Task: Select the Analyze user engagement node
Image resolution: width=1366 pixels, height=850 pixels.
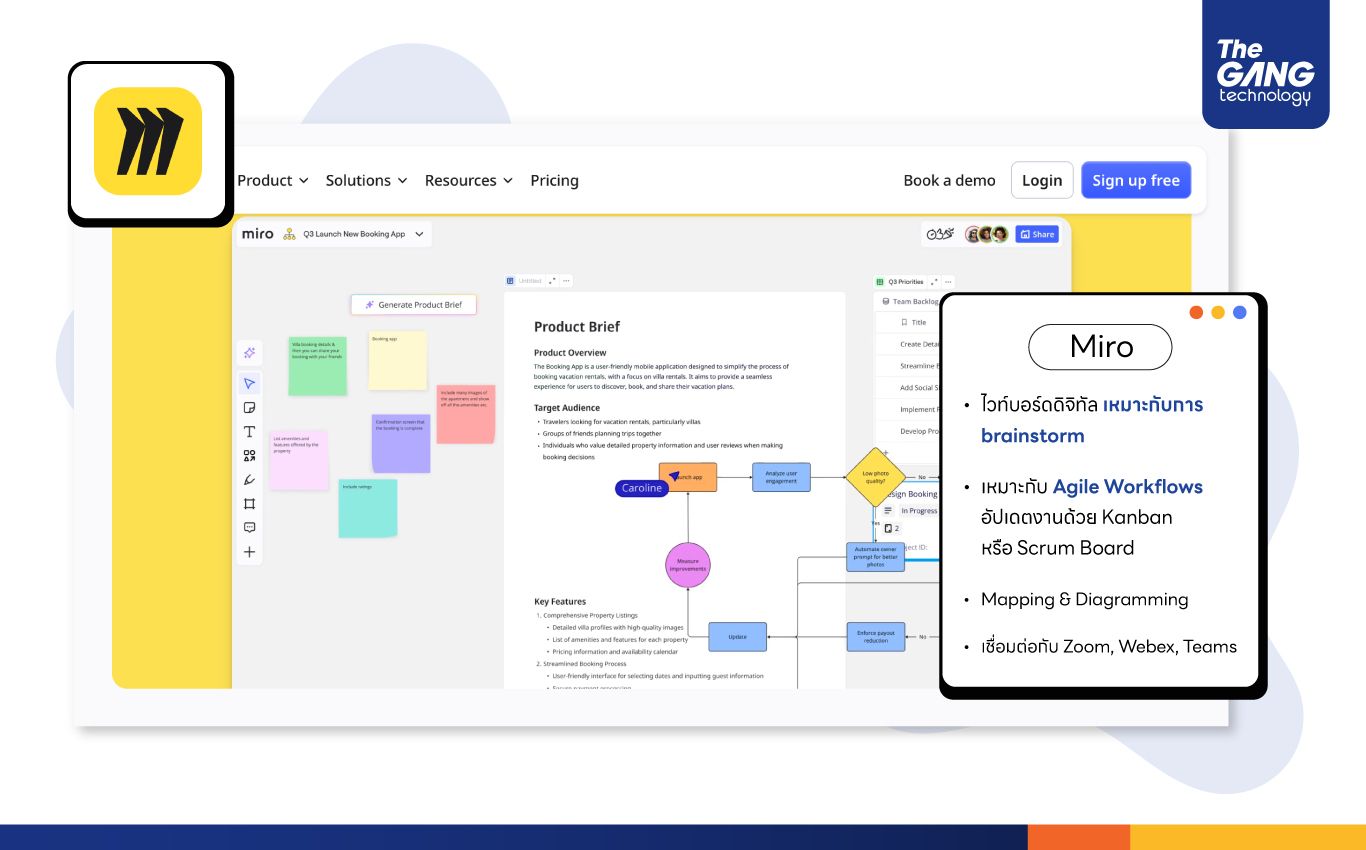Action: click(781, 477)
